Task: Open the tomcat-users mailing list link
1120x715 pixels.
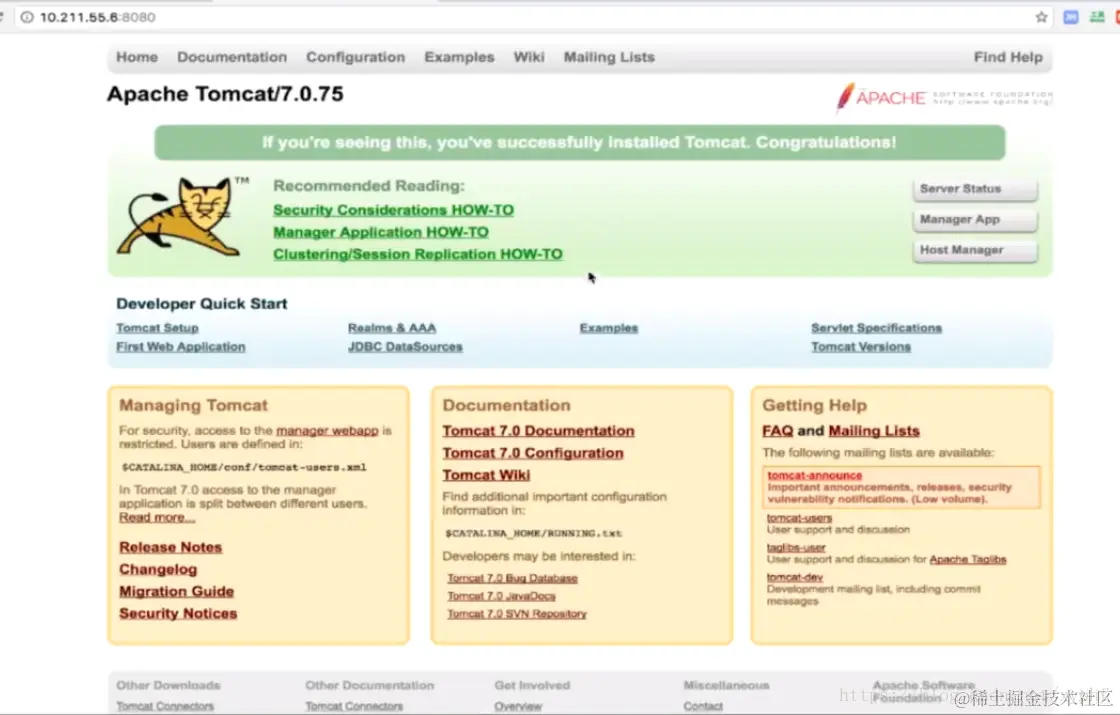Action: [799, 518]
